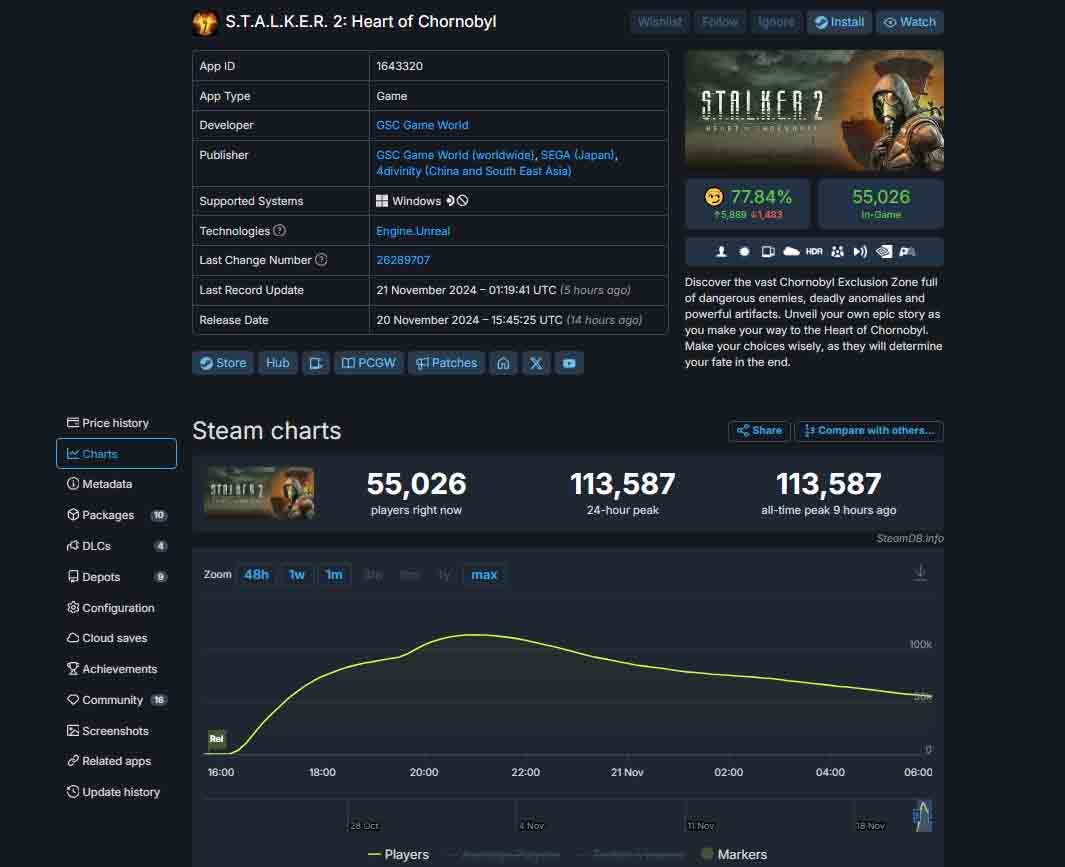Open 4divinity publisher link
This screenshot has width=1065, height=867.
(x=473, y=171)
